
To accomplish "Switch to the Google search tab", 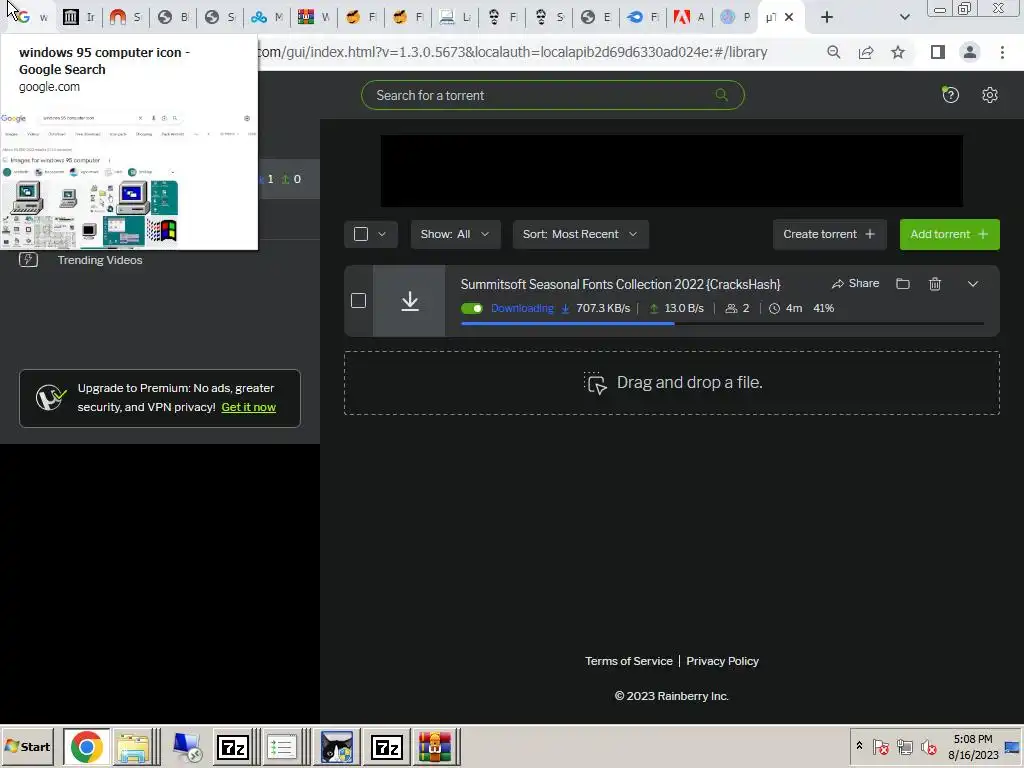I will 31,17.
